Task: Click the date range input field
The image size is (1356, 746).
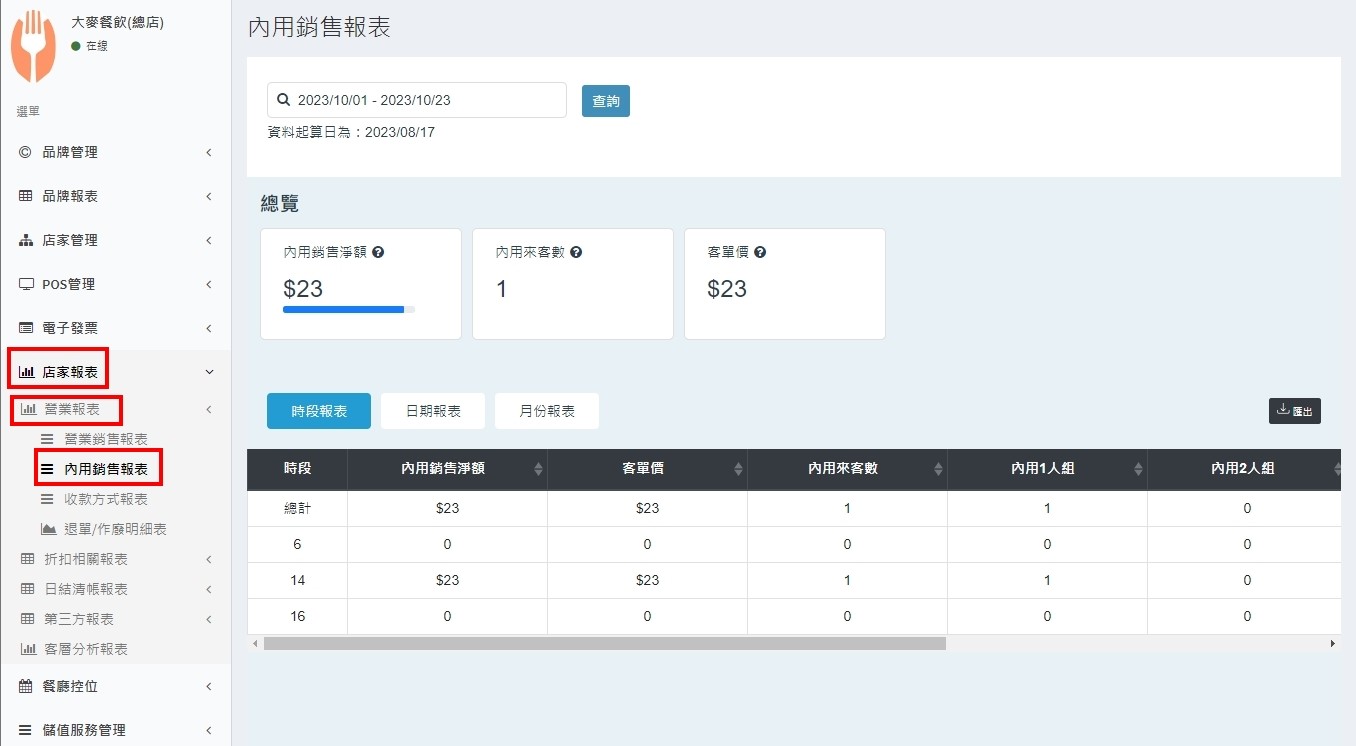Action: point(417,100)
